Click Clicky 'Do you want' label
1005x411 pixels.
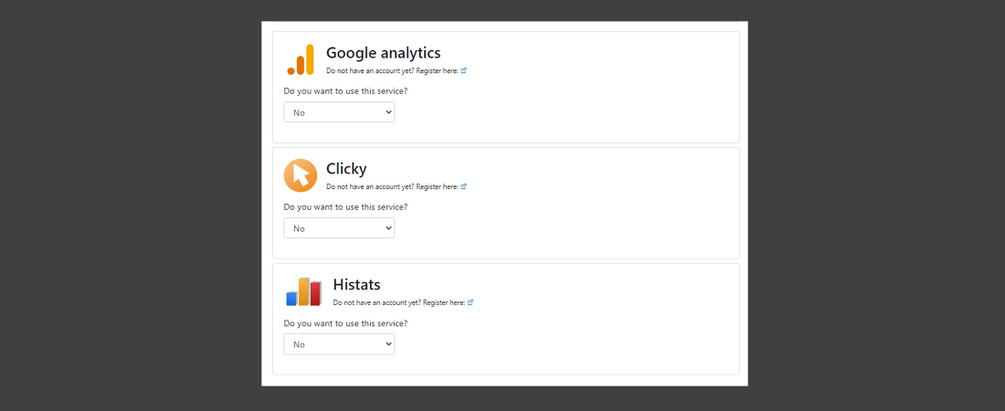click(x=345, y=207)
